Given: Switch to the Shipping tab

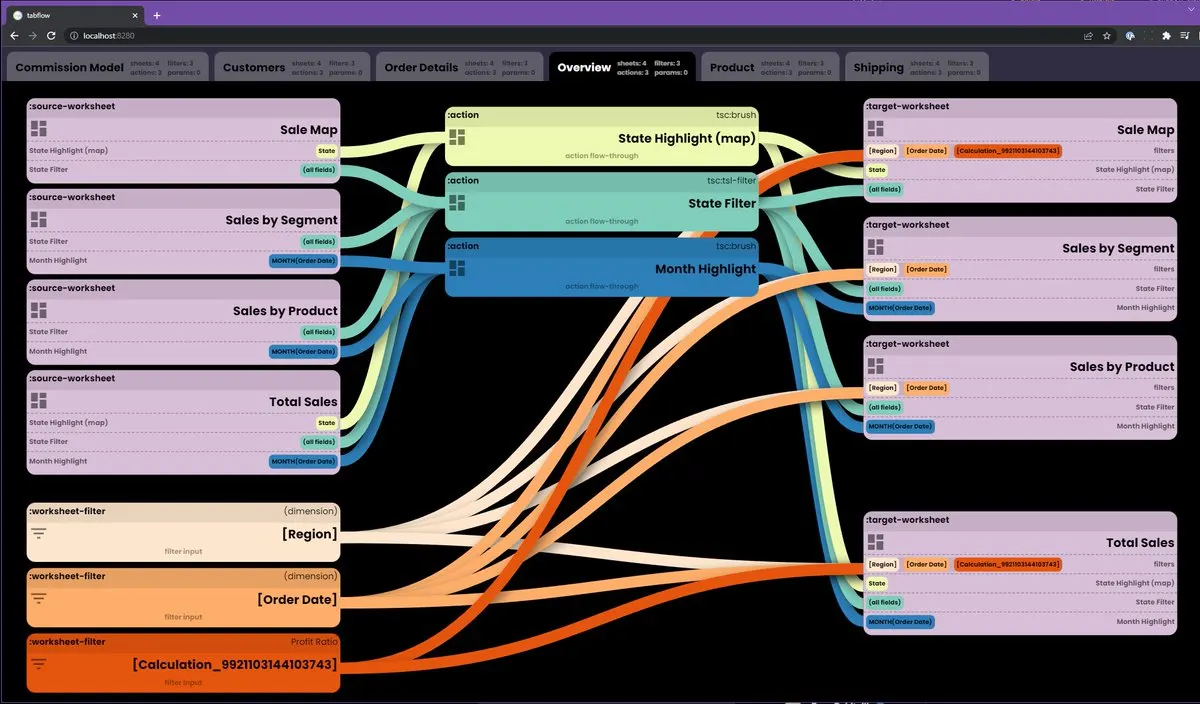Looking at the screenshot, I should [x=917, y=67].
